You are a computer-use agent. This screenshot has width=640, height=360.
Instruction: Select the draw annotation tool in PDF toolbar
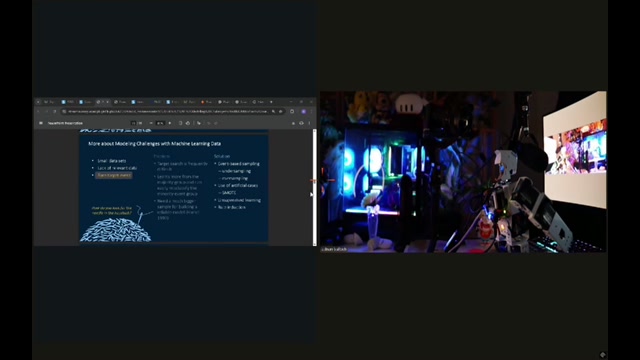point(199,123)
